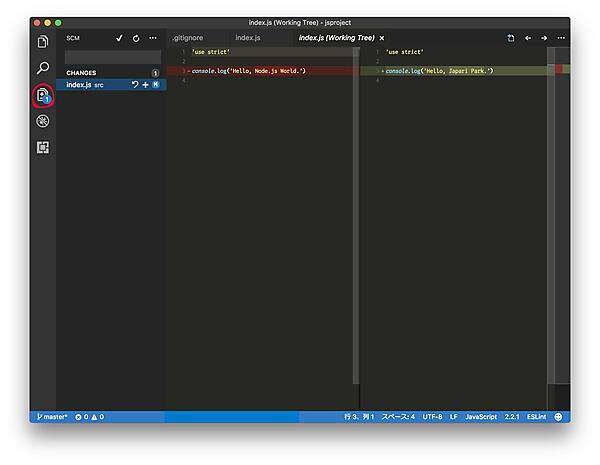Open file icon in editor toolbar
The height and width of the screenshot is (465, 600).
(x=510, y=38)
